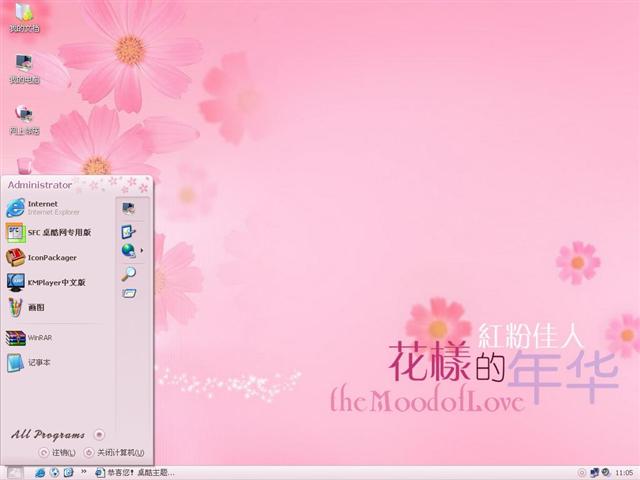
Task: Expand All Programs list
Action: [x=58, y=435]
